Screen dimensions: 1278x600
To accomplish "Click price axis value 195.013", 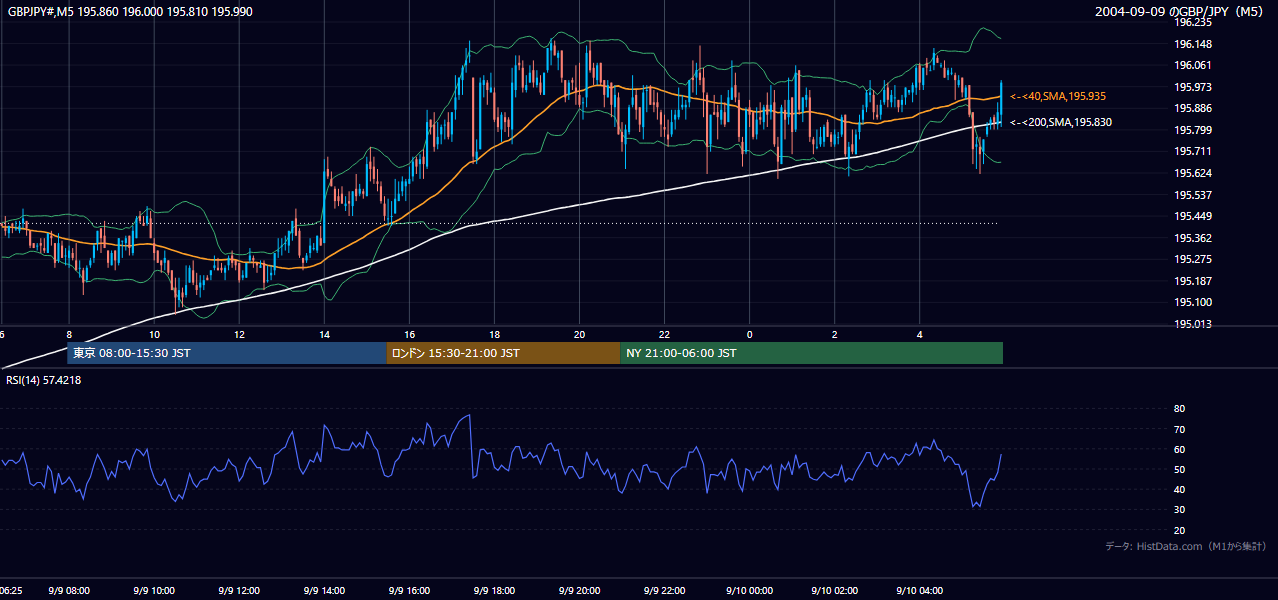I will coord(1194,324).
